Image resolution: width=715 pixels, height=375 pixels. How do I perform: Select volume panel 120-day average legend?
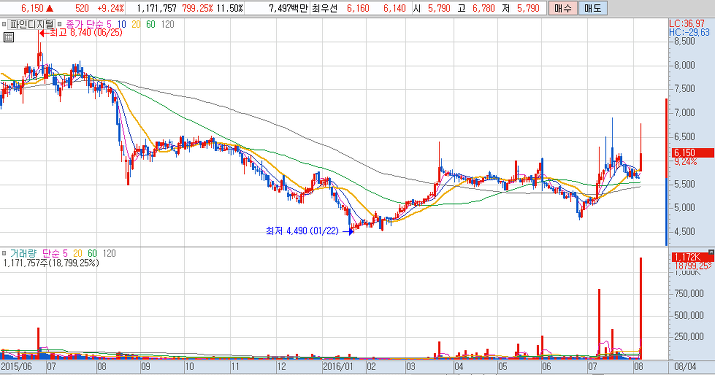click(109, 253)
